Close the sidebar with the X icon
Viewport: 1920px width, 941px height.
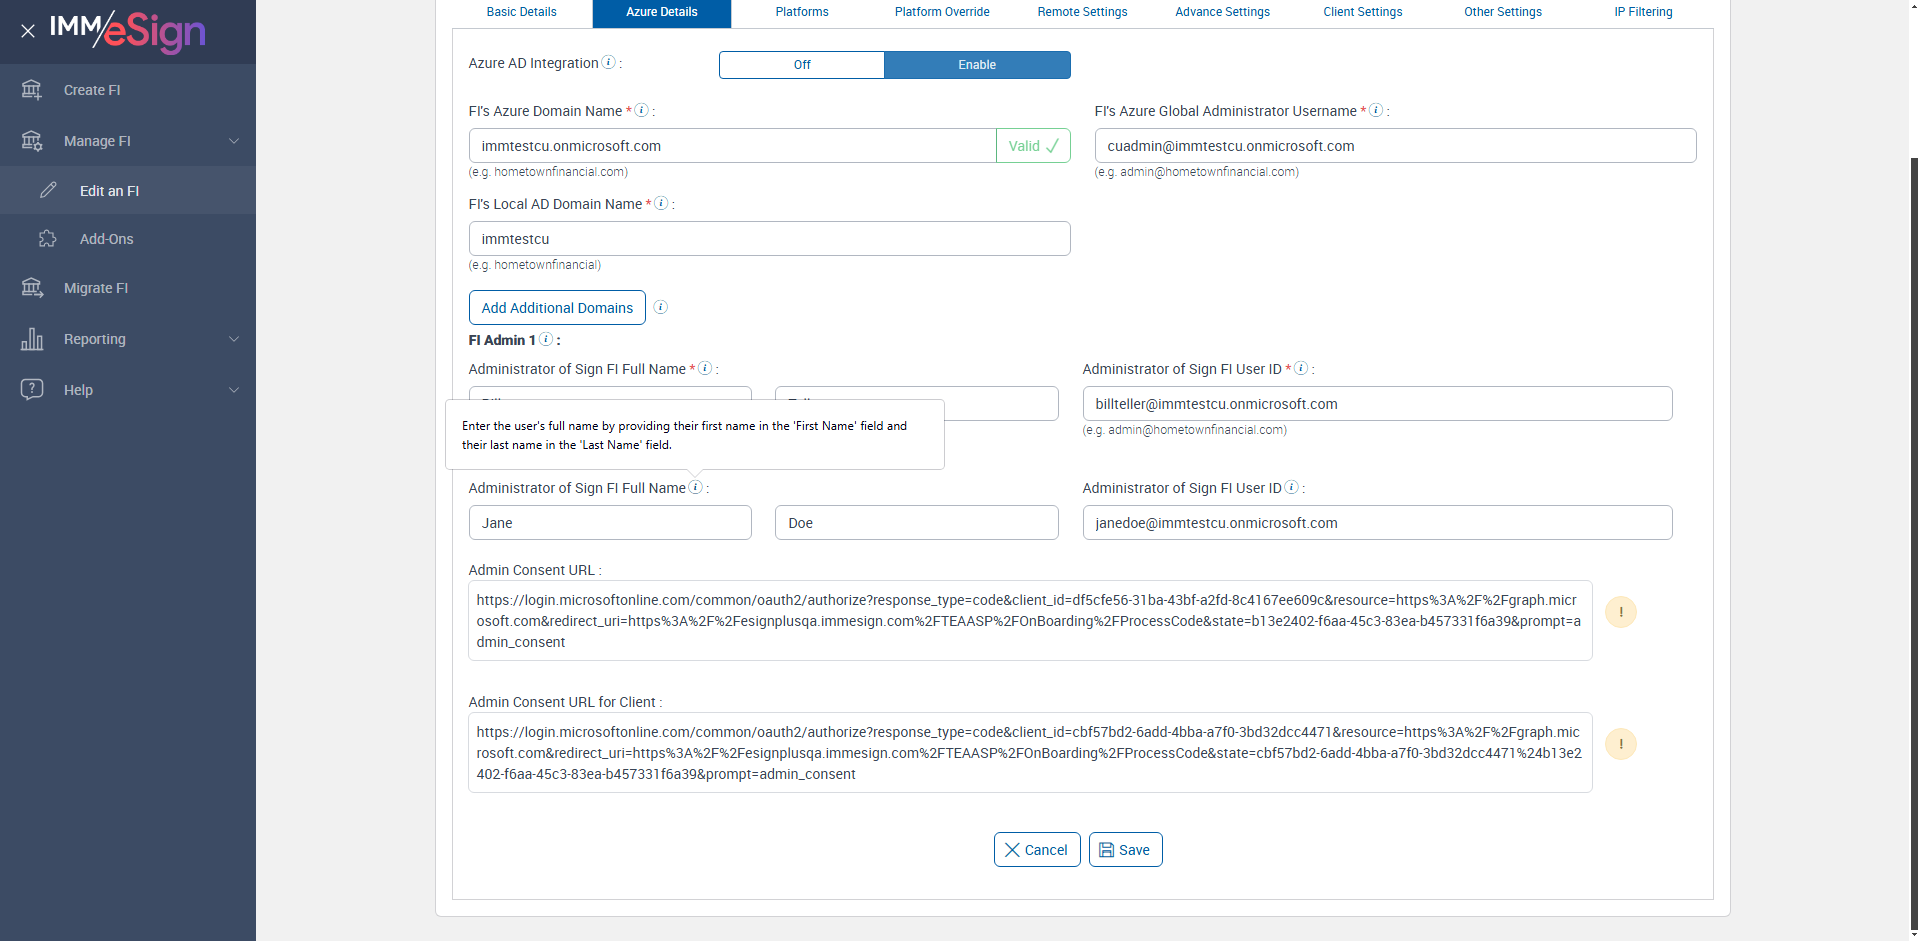point(28,31)
